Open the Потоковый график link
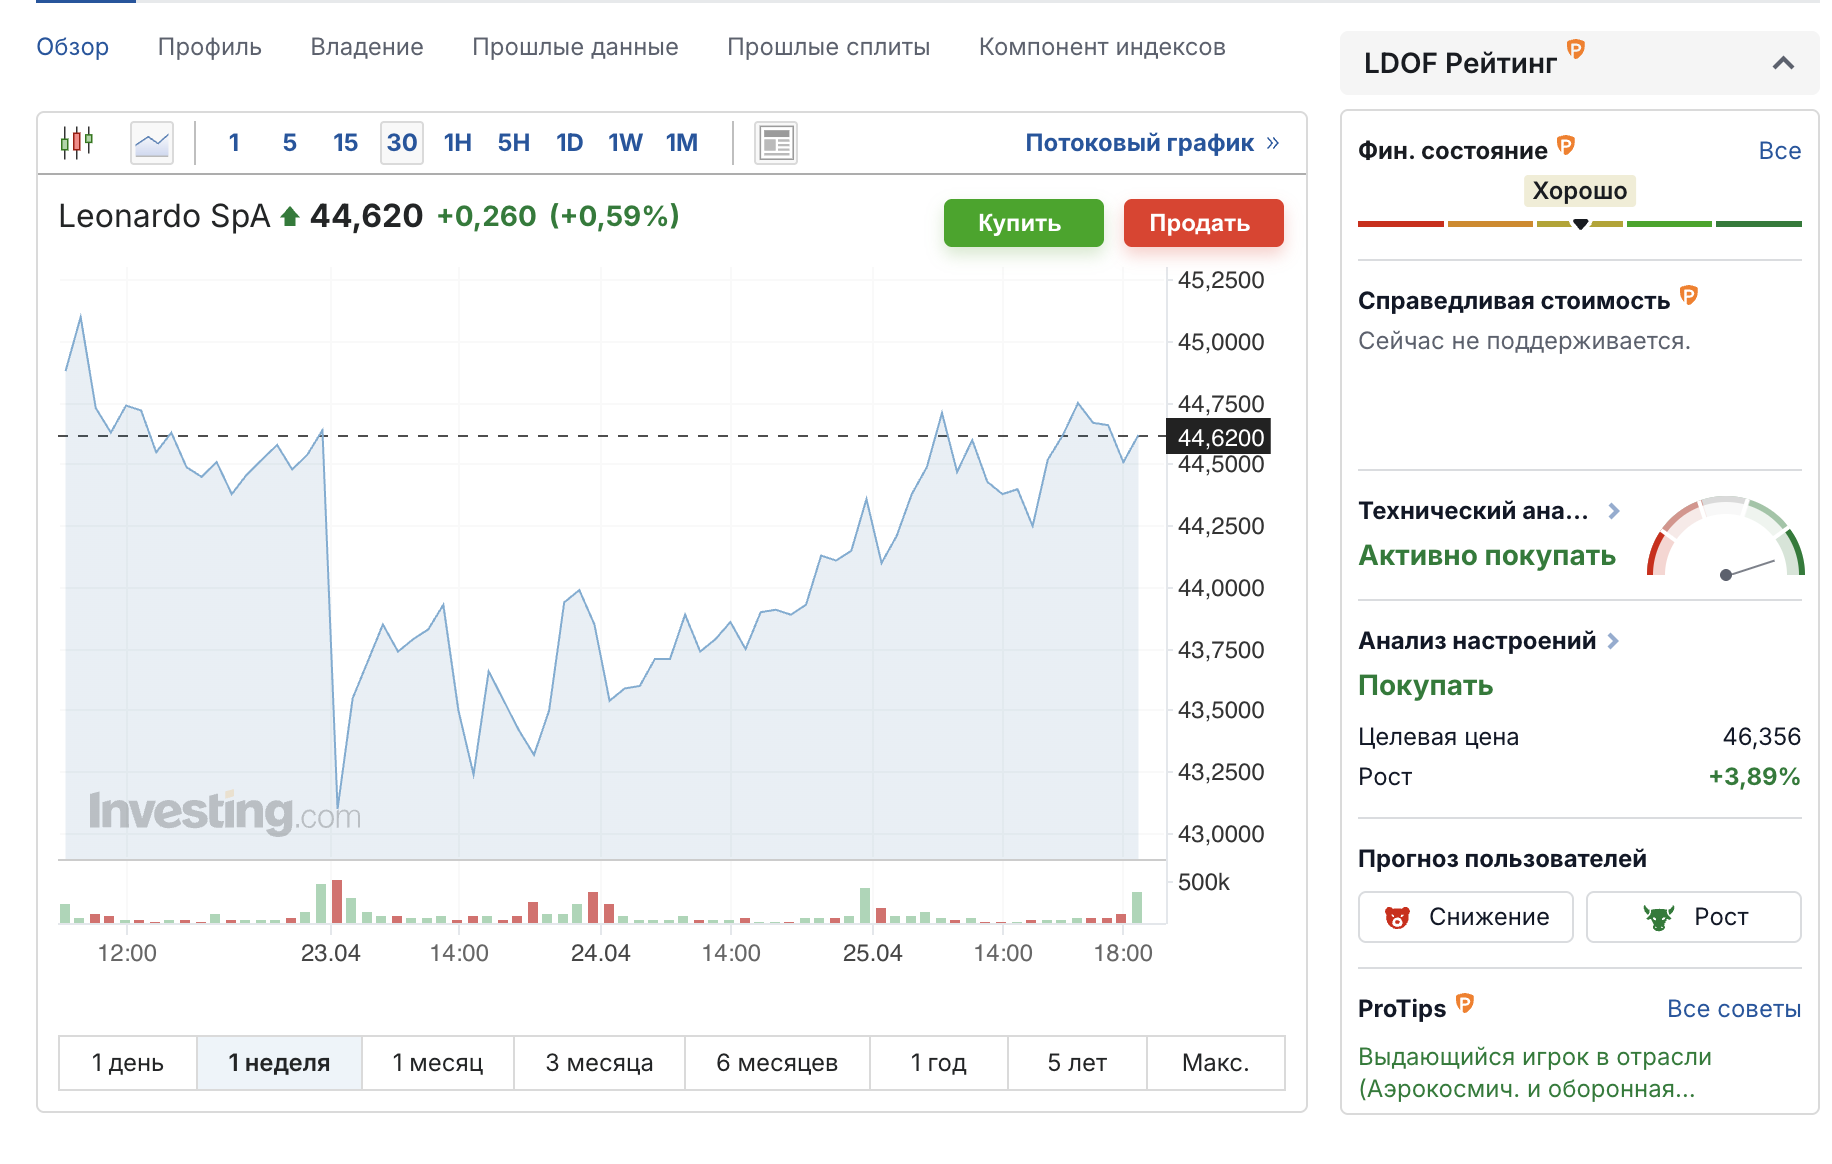Image resolution: width=1832 pixels, height=1164 pixels. (x=1152, y=143)
